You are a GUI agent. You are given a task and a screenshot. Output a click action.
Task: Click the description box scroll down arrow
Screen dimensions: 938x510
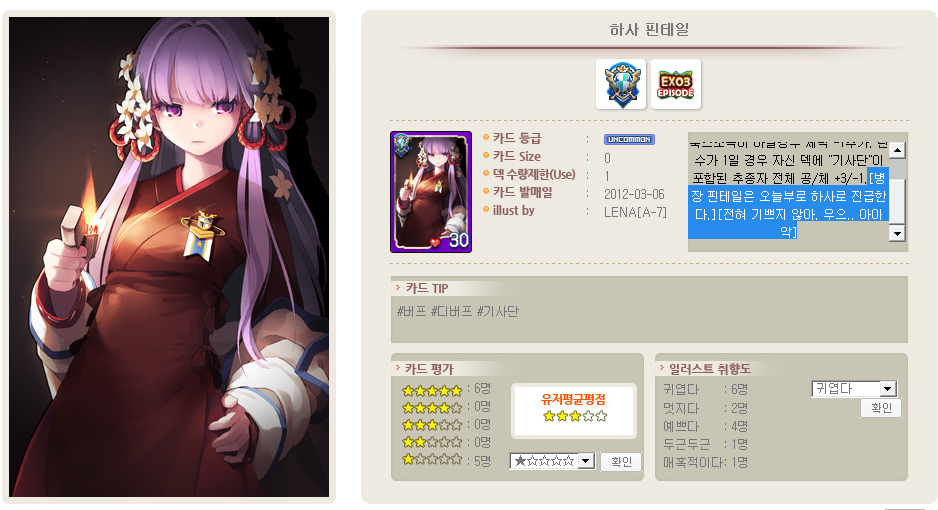pos(897,233)
